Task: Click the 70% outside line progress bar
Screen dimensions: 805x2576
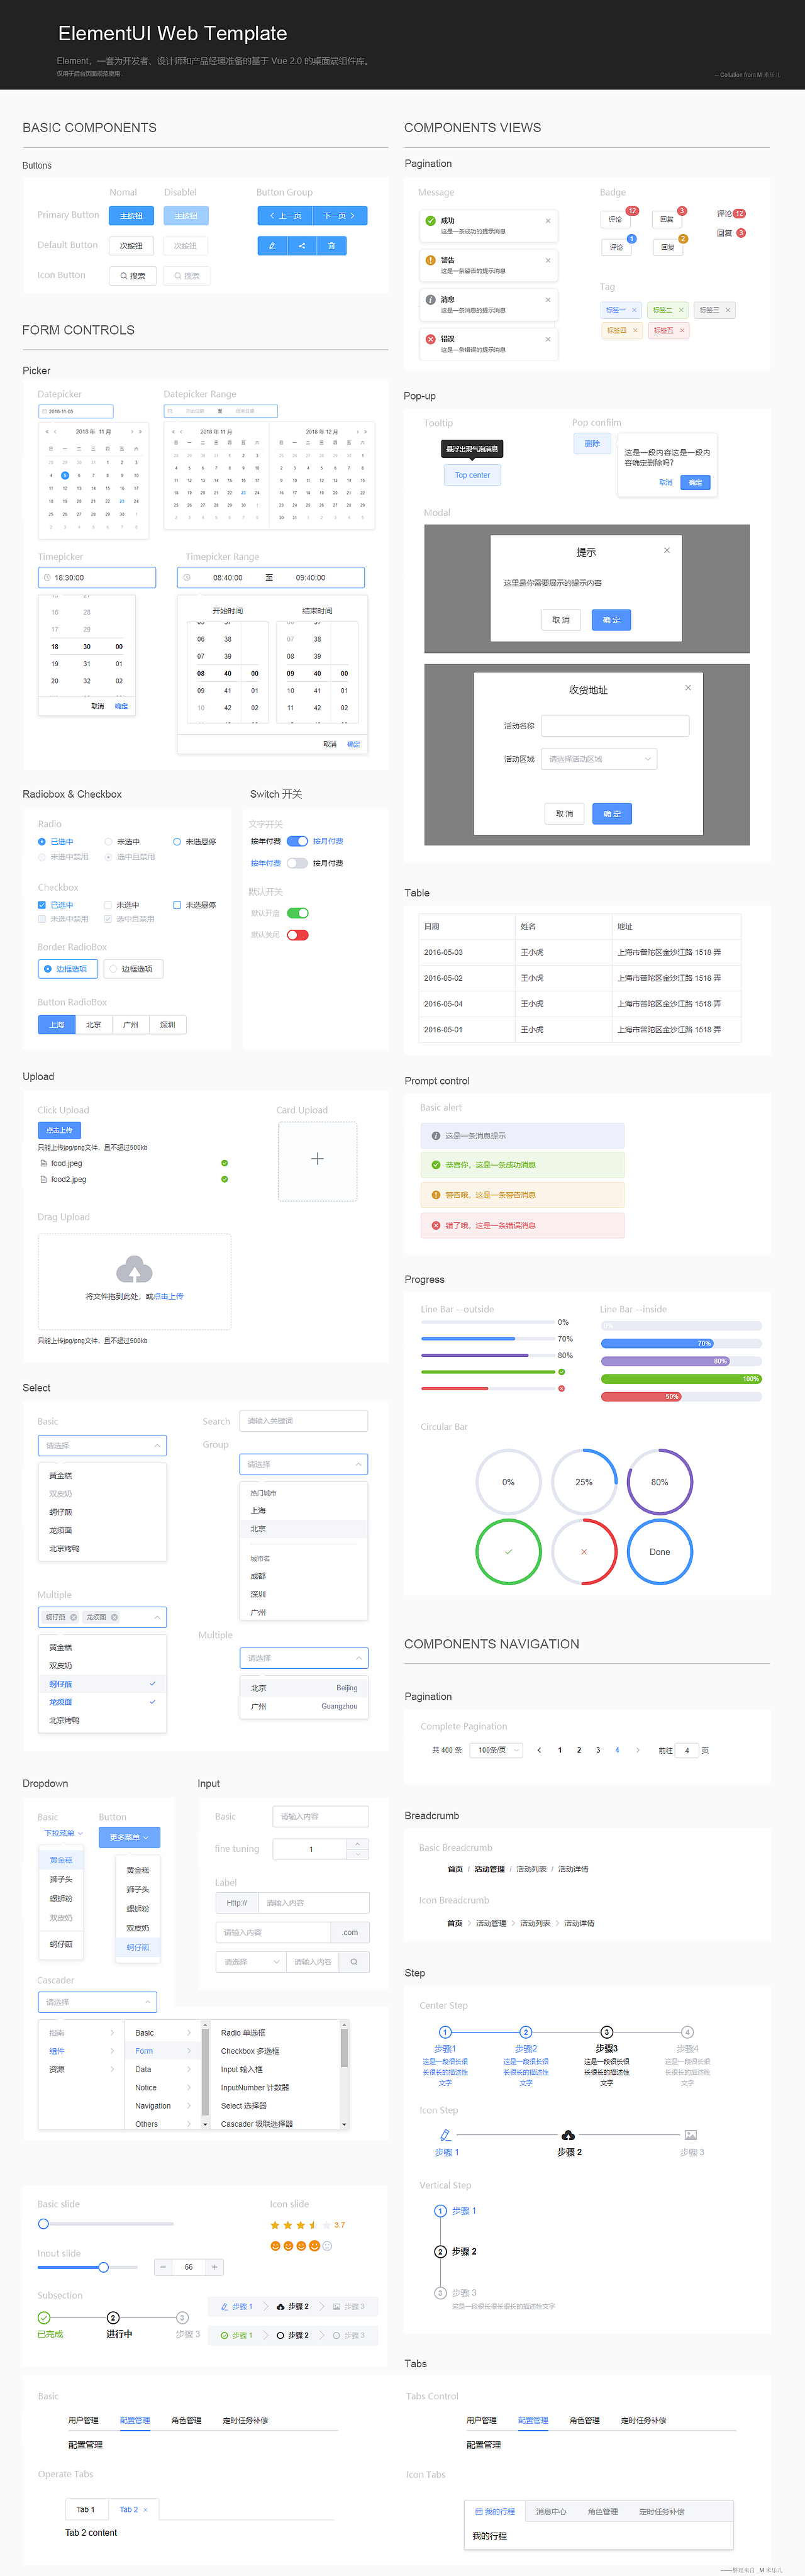Action: (x=487, y=1338)
